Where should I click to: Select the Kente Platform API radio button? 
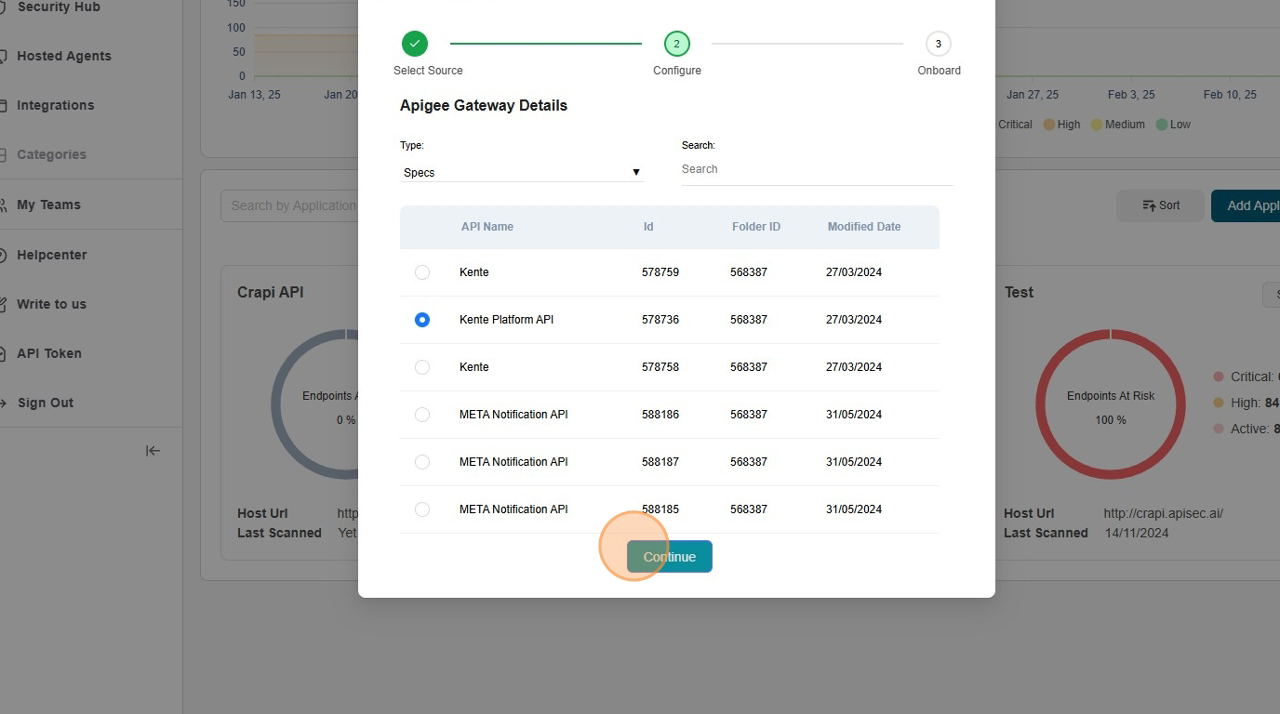tap(422, 320)
